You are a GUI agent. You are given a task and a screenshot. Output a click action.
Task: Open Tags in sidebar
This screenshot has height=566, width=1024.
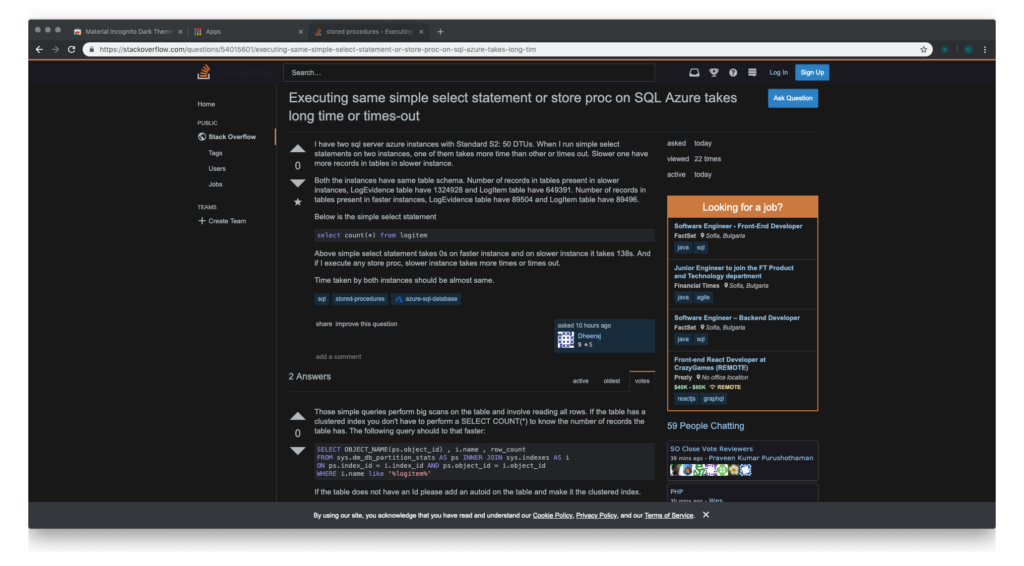point(216,153)
